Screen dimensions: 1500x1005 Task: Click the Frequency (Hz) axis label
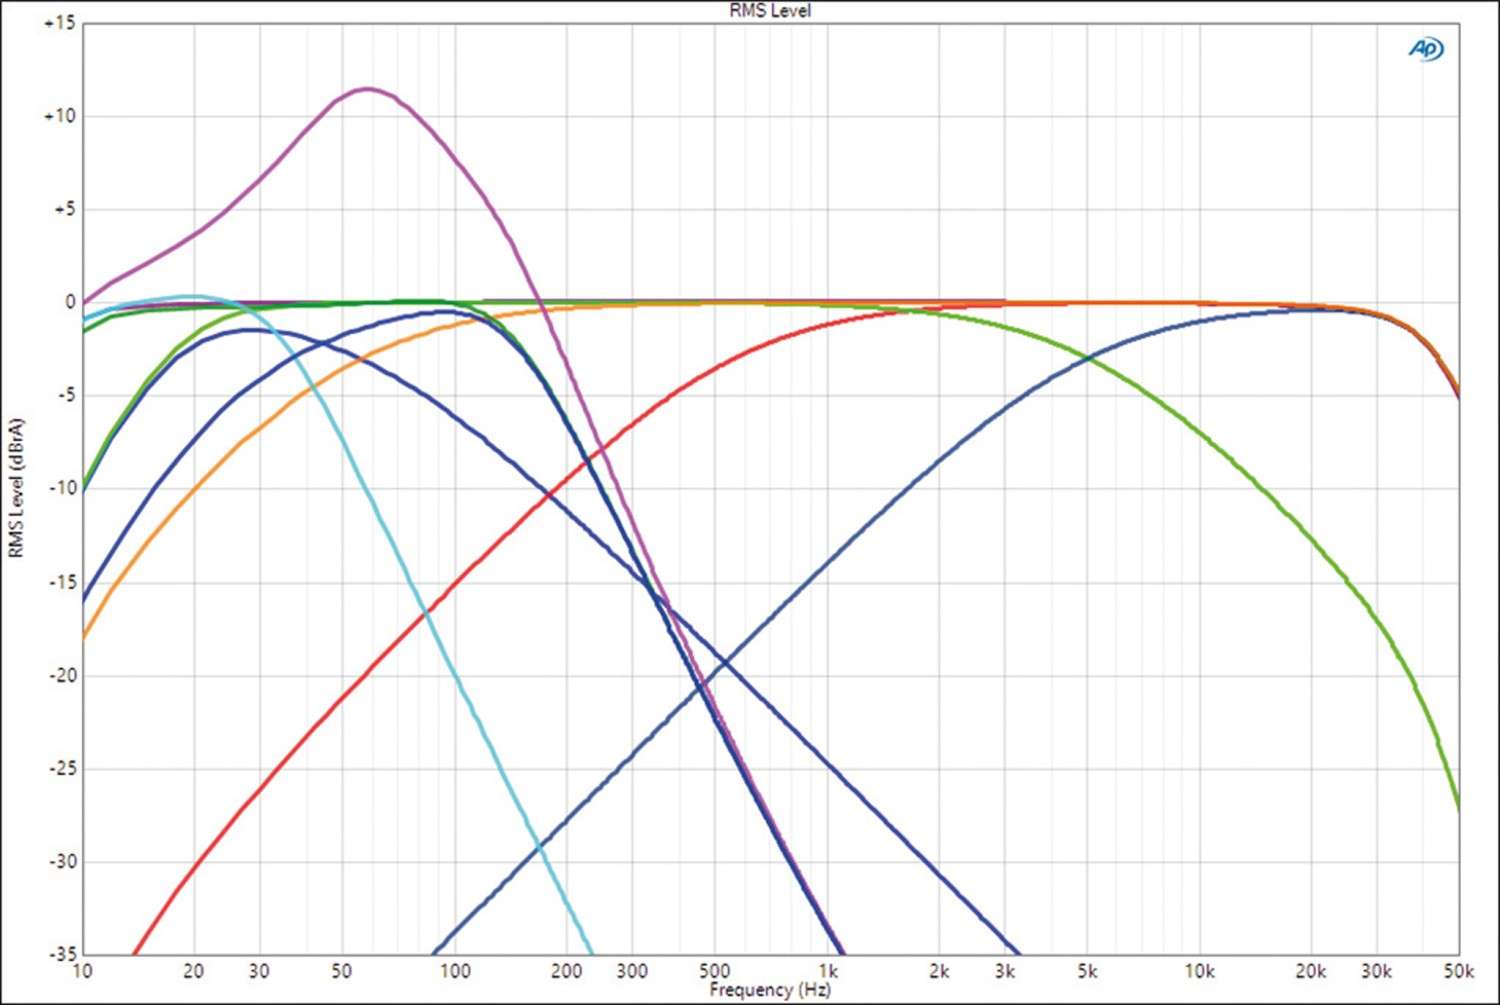pyautogui.click(x=769, y=990)
